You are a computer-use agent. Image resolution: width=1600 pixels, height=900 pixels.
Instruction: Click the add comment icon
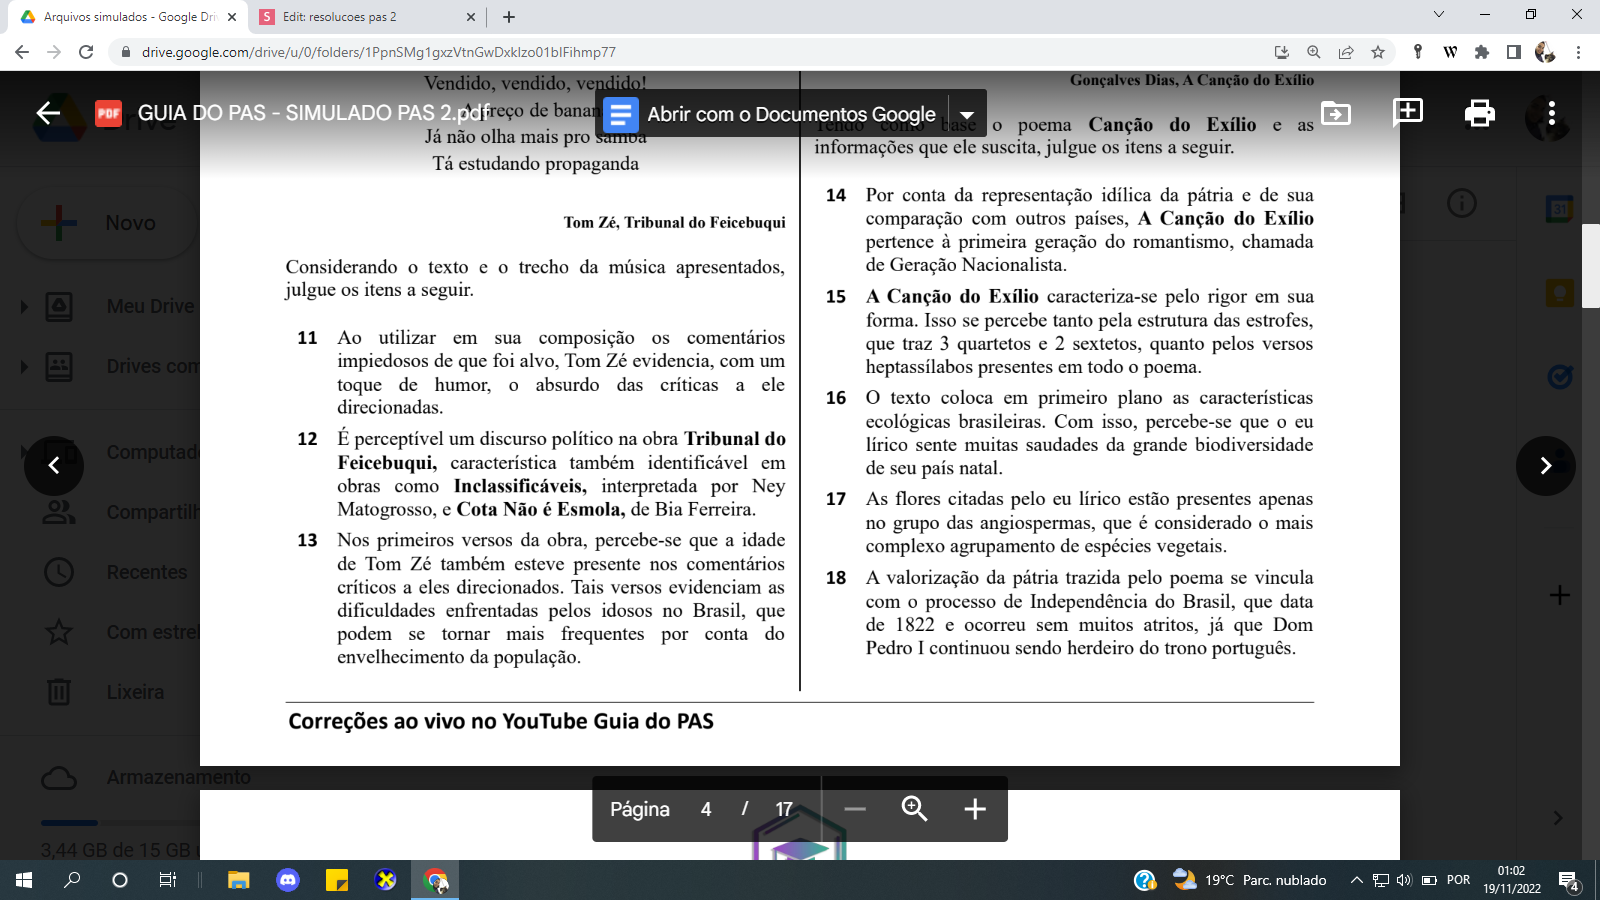(x=1408, y=112)
